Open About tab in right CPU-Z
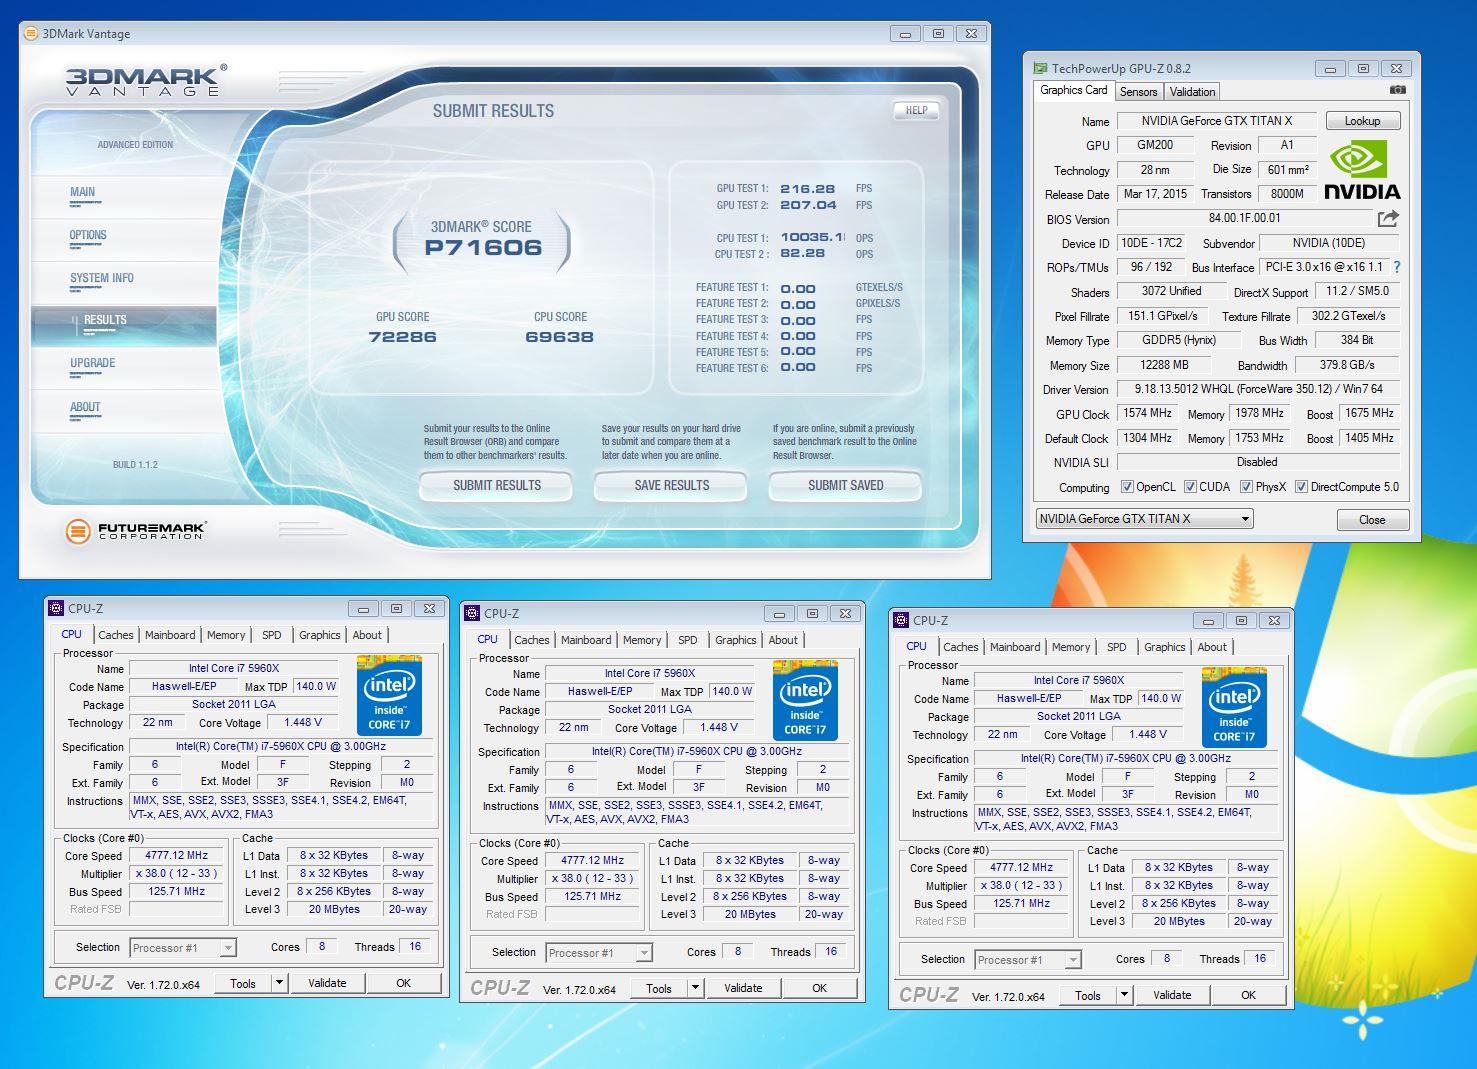This screenshot has width=1477, height=1069. (x=1212, y=647)
